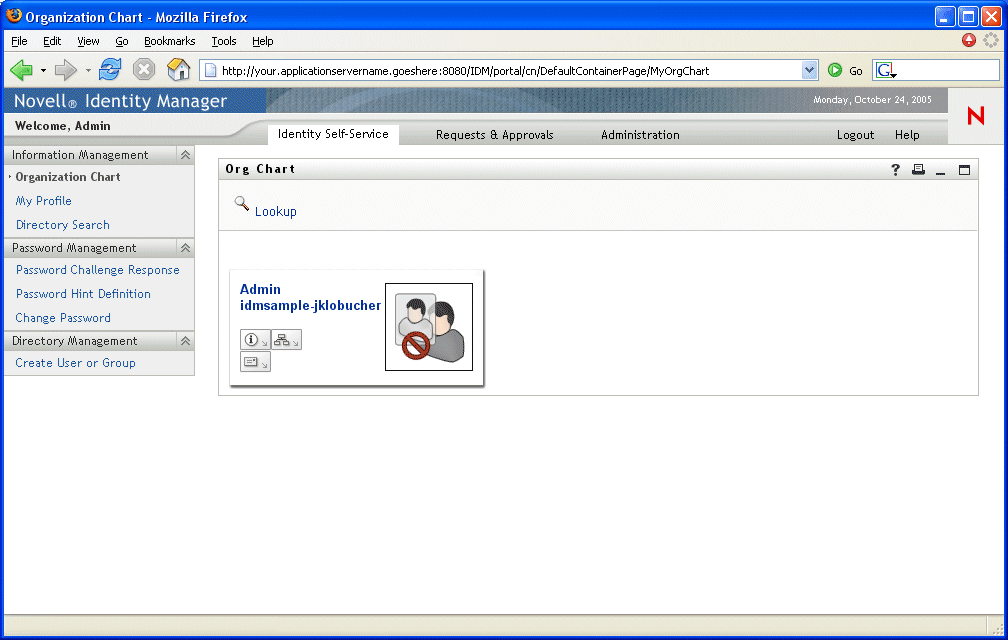Collapse the Directory Management section
1008x640 pixels.
pos(185,341)
